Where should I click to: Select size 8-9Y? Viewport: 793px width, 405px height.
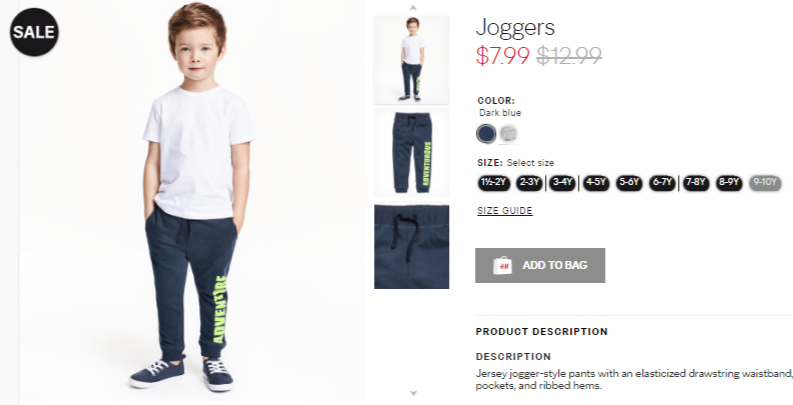[x=729, y=183]
